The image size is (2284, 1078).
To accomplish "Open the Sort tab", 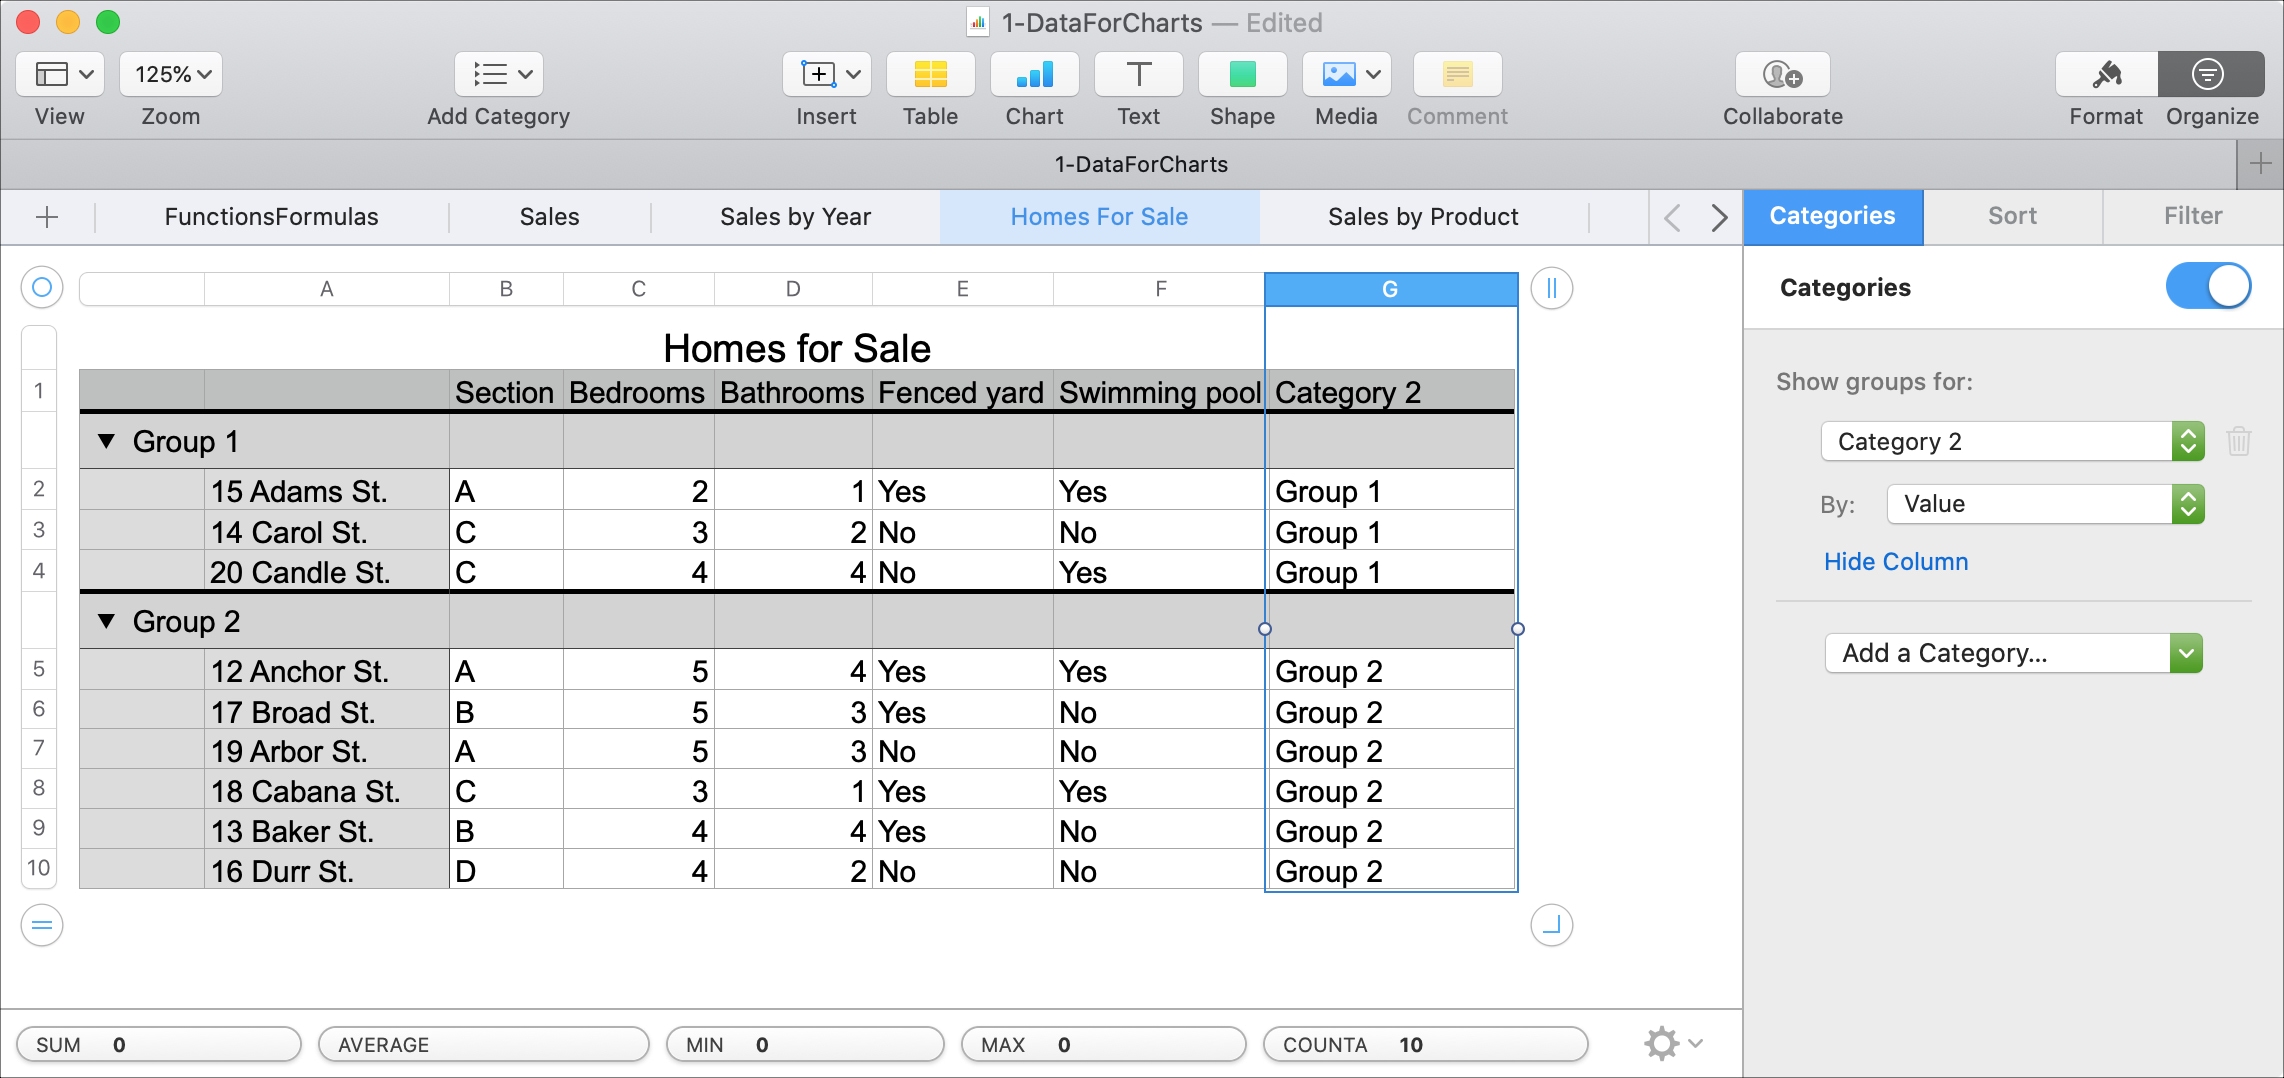I will [2013, 216].
